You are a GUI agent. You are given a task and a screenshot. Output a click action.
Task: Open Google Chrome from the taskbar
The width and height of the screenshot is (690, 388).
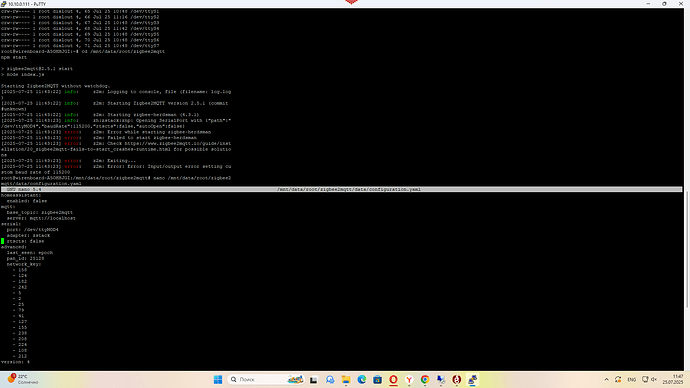425,379
